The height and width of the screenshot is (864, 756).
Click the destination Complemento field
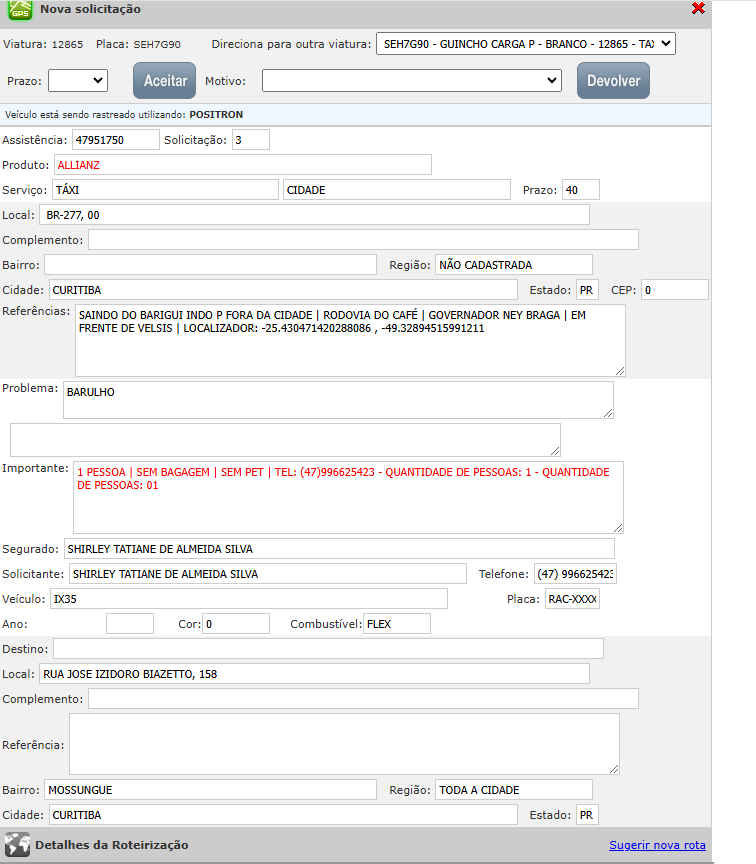click(x=363, y=699)
